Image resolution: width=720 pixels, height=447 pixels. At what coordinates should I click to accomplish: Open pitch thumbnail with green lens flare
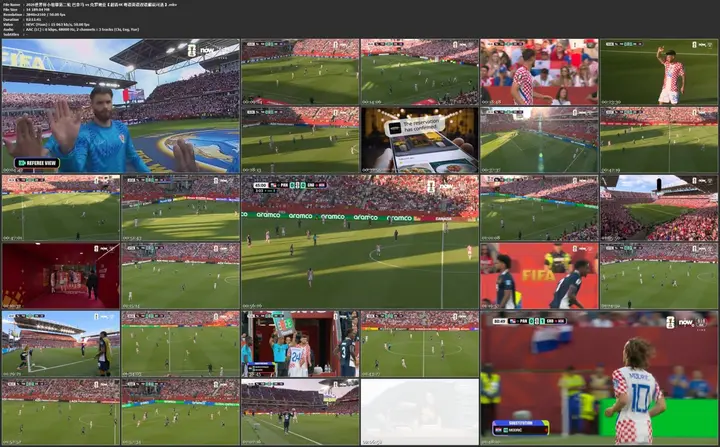pos(539,140)
